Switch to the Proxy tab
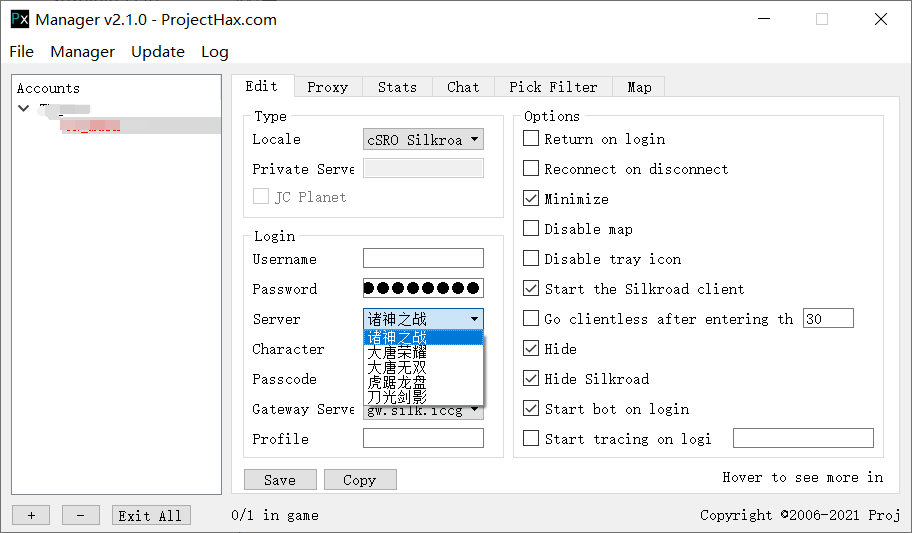Viewport: 912px width, 533px height. [327, 87]
